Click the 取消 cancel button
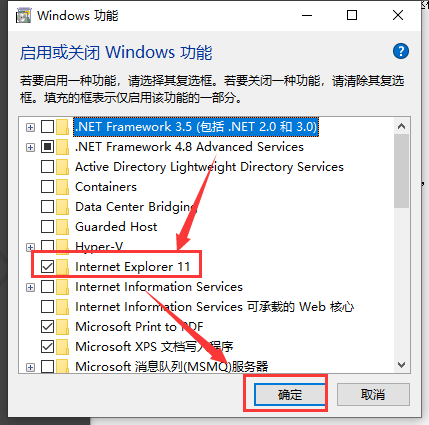 coord(373,395)
